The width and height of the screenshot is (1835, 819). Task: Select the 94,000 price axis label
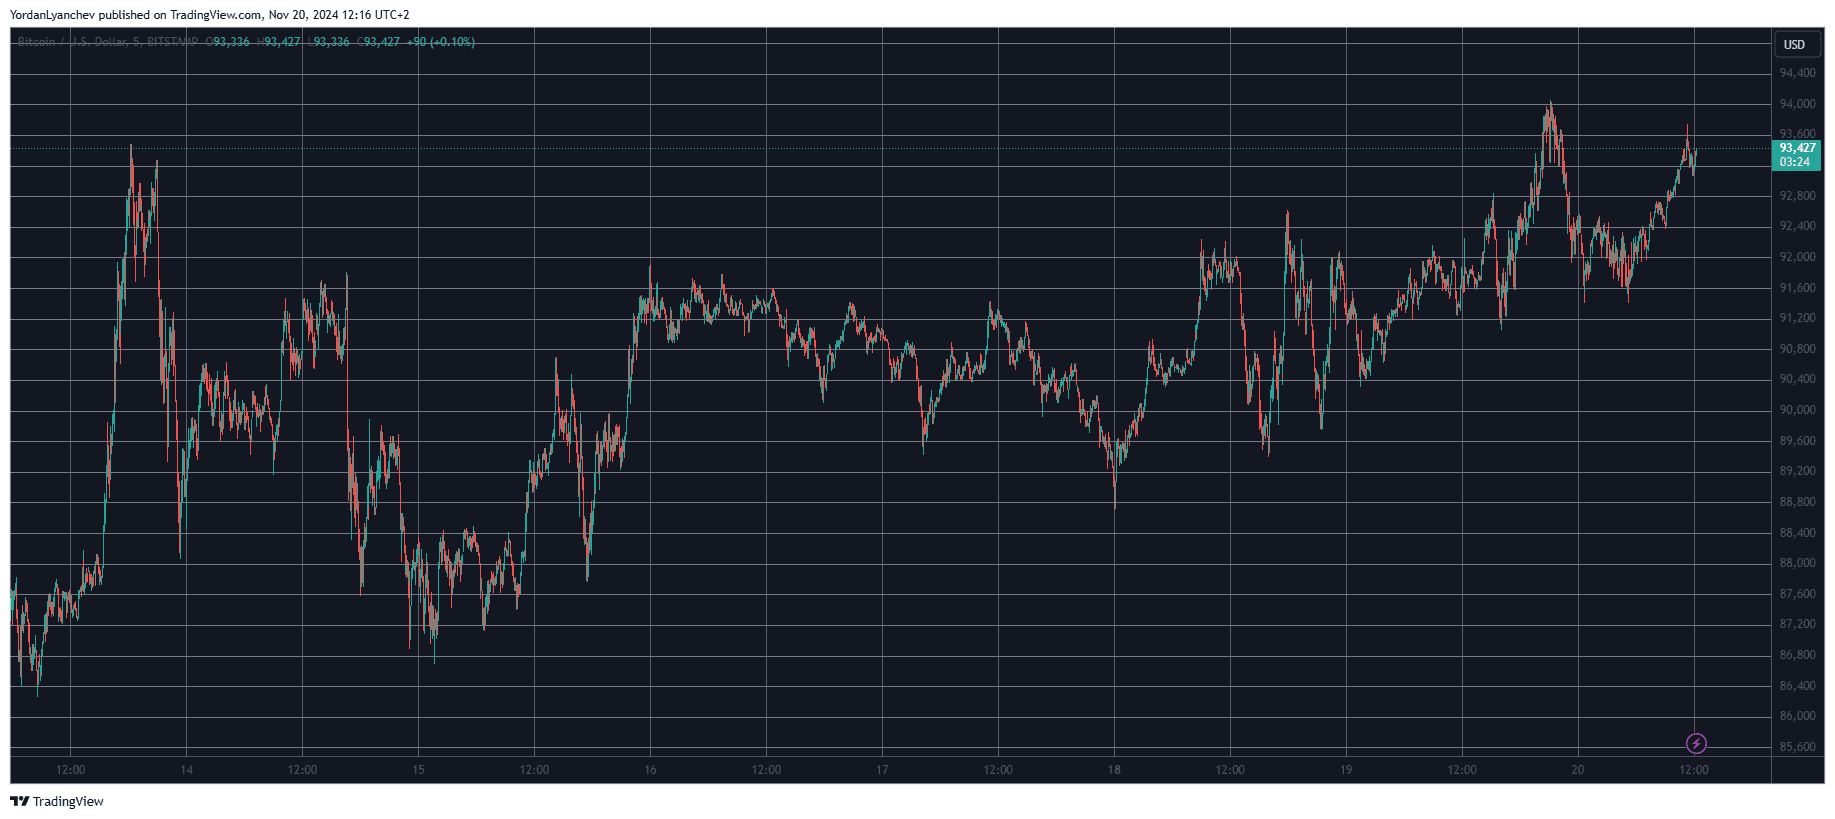(x=1797, y=104)
